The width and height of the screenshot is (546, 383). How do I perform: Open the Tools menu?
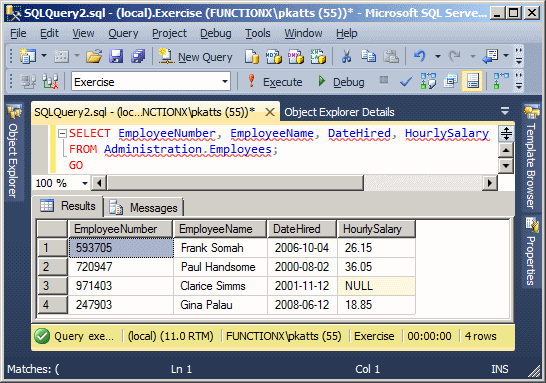click(258, 33)
